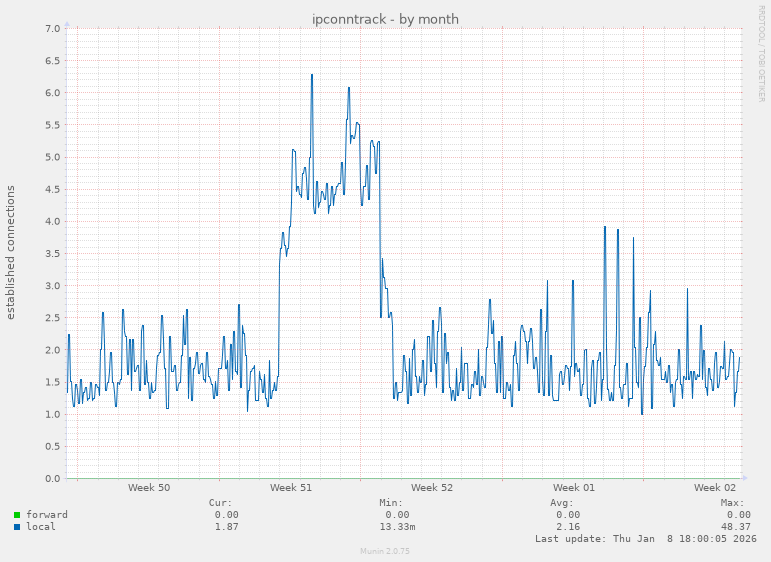
Task: Click the 'Week 52' x-axis label
Action: 432,488
